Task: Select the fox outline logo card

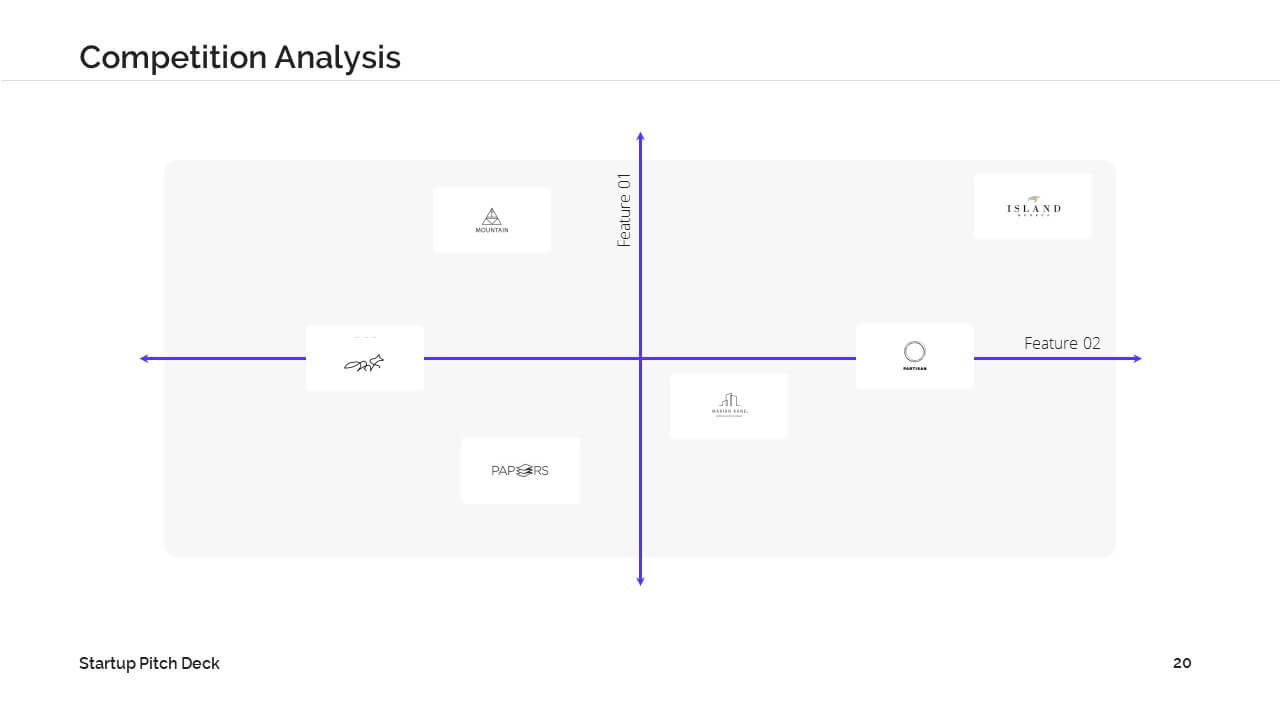Action: [x=365, y=358]
